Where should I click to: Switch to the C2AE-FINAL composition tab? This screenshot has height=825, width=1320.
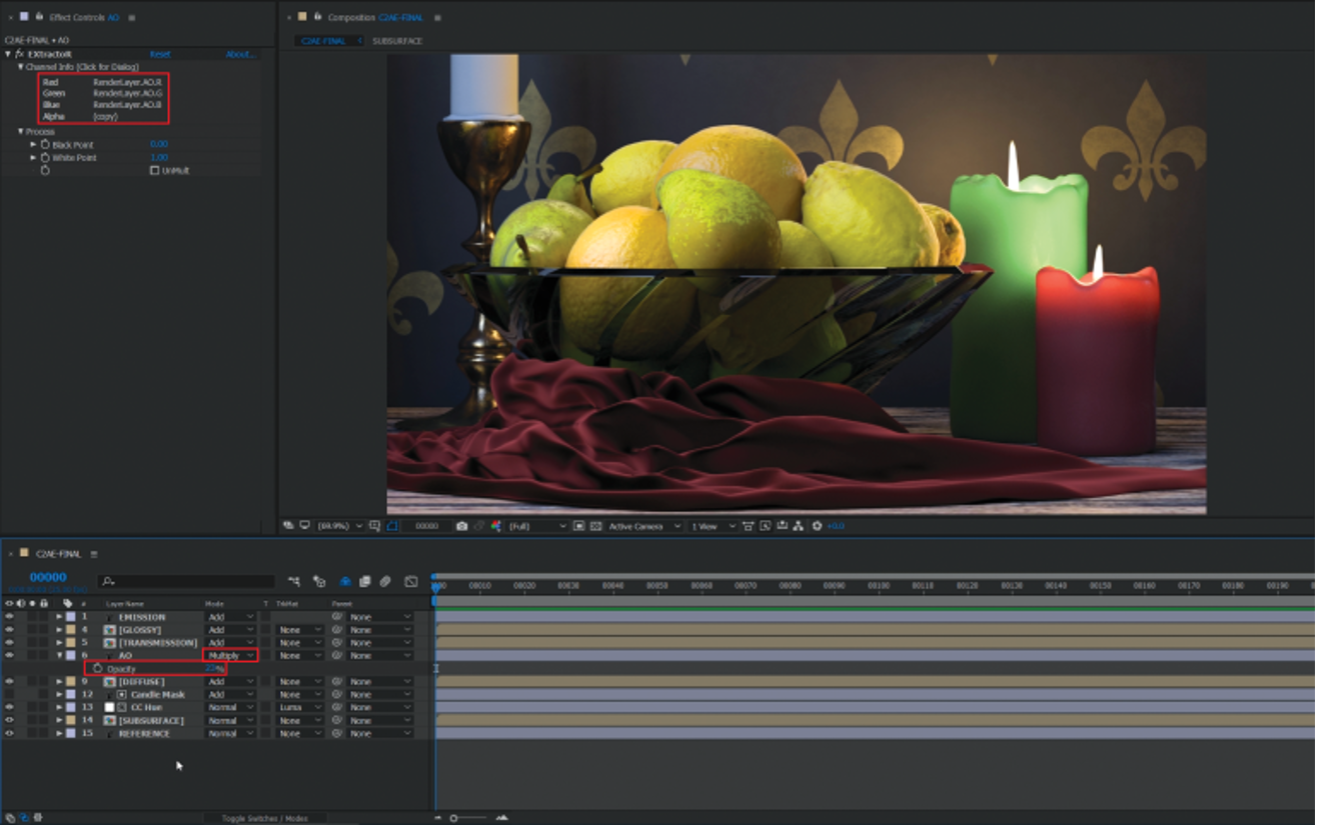(325, 41)
